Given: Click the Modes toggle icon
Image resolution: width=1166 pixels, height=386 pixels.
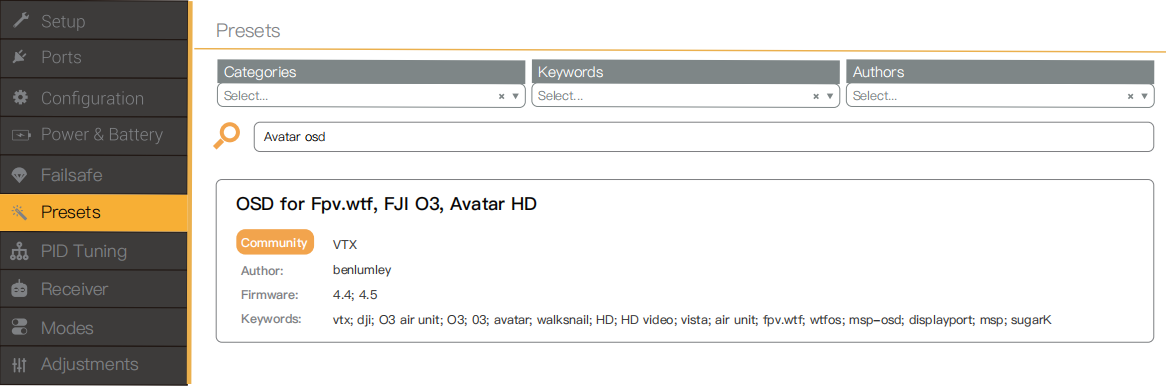Looking at the screenshot, I should pos(21,327).
